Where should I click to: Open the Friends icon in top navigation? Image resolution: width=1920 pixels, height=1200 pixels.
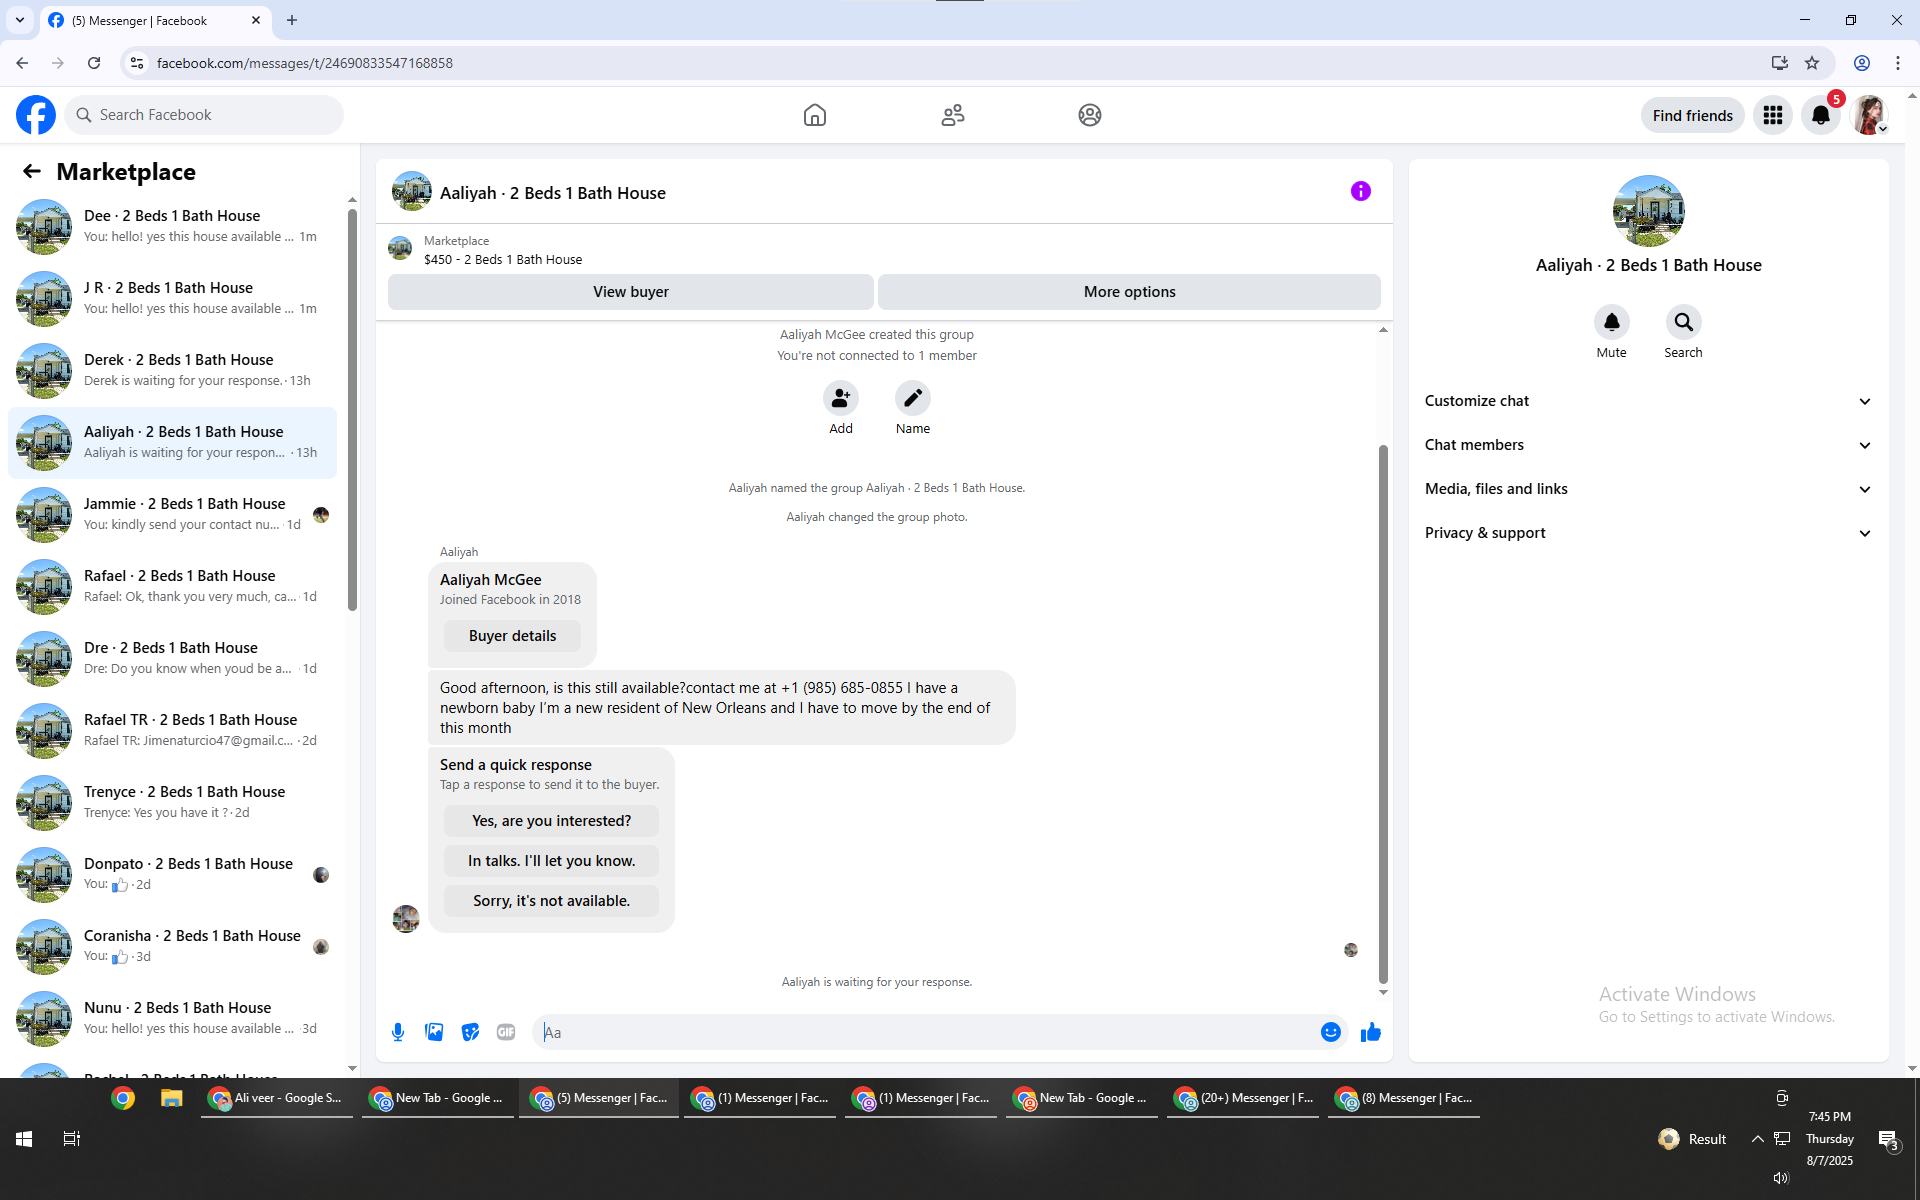point(953,115)
